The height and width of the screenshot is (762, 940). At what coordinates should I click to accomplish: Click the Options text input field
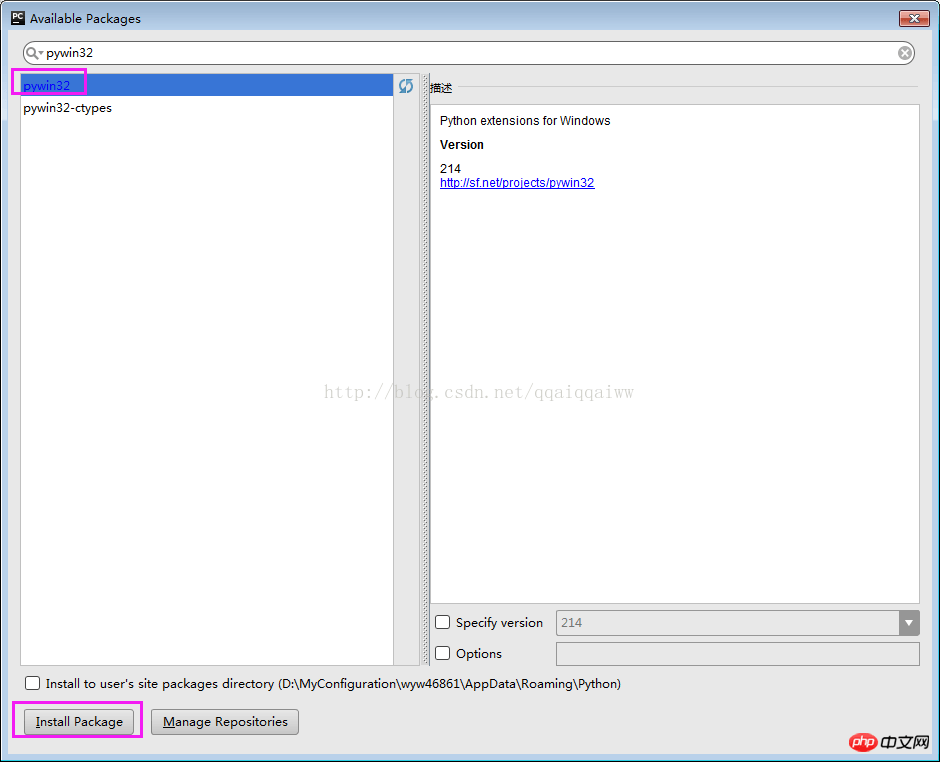(737, 653)
